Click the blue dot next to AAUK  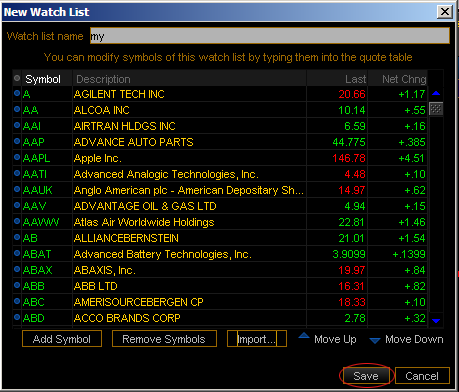[x=17, y=189]
